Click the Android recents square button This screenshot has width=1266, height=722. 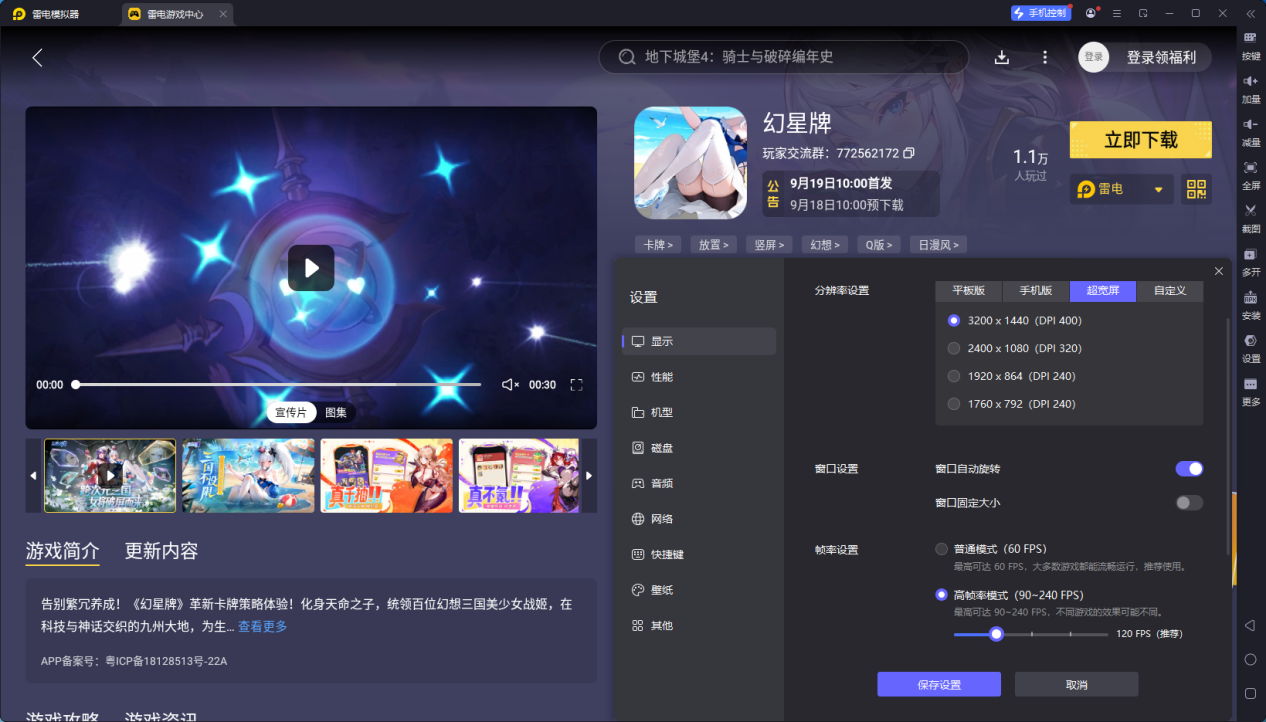[1250, 693]
